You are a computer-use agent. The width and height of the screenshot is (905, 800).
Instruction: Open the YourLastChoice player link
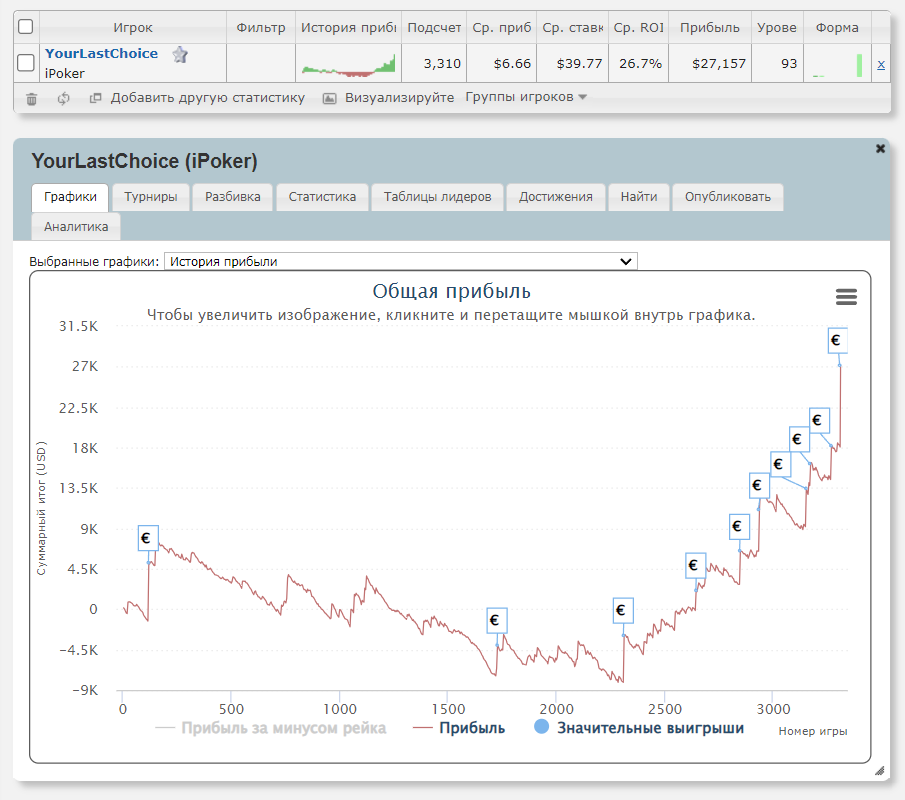(101, 54)
